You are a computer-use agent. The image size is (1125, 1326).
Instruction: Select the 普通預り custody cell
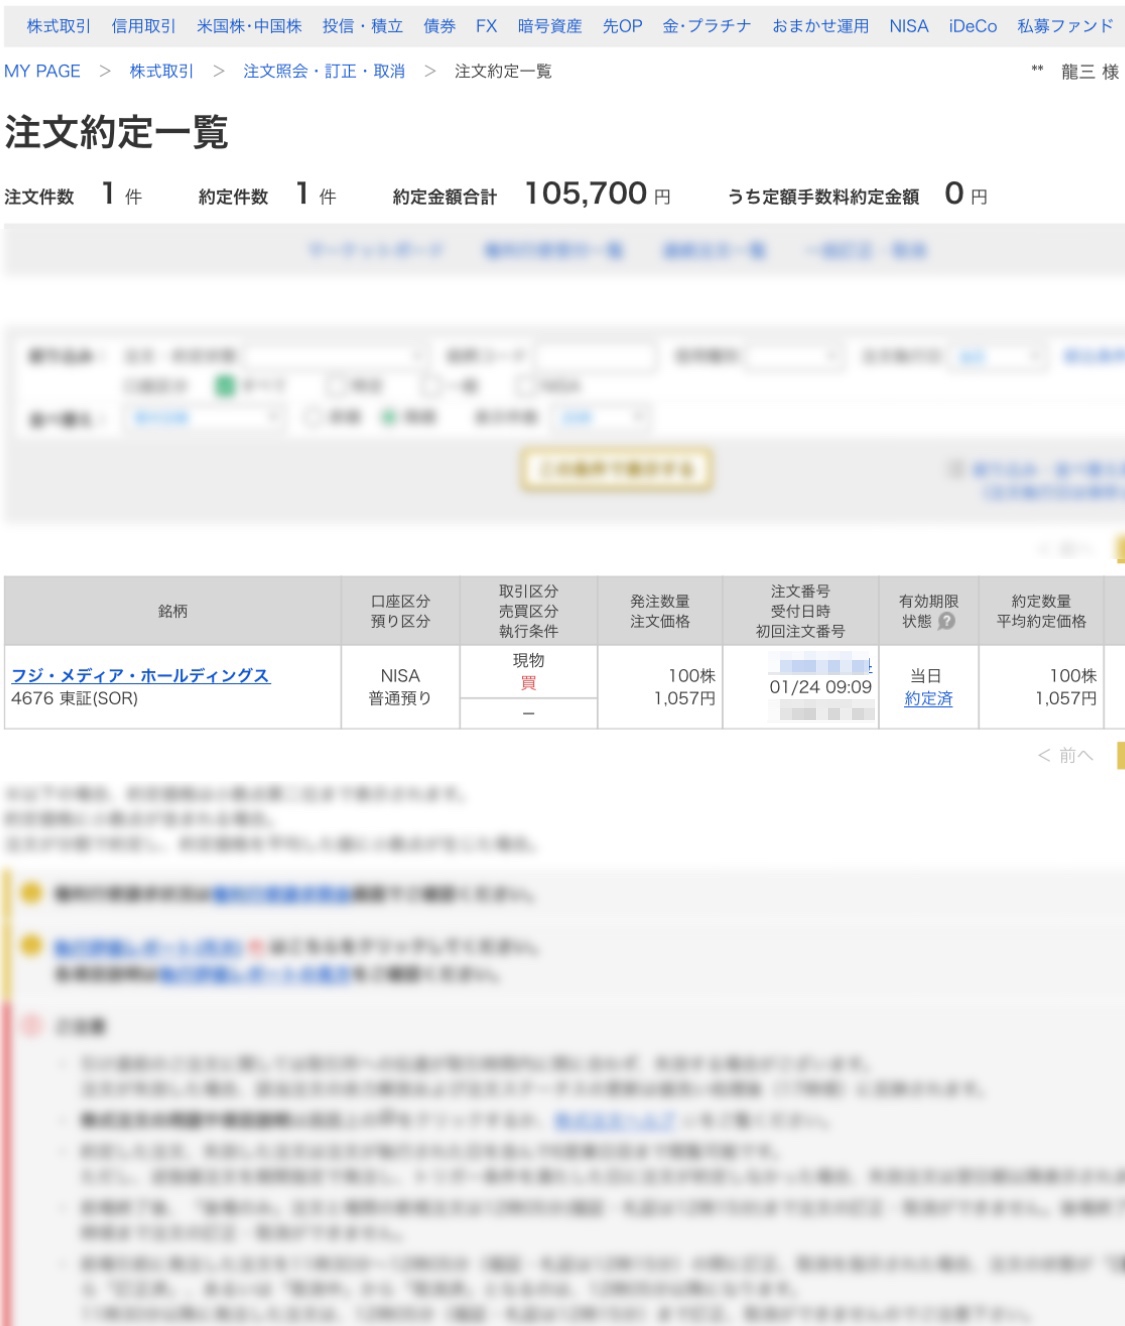pyautogui.click(x=400, y=699)
